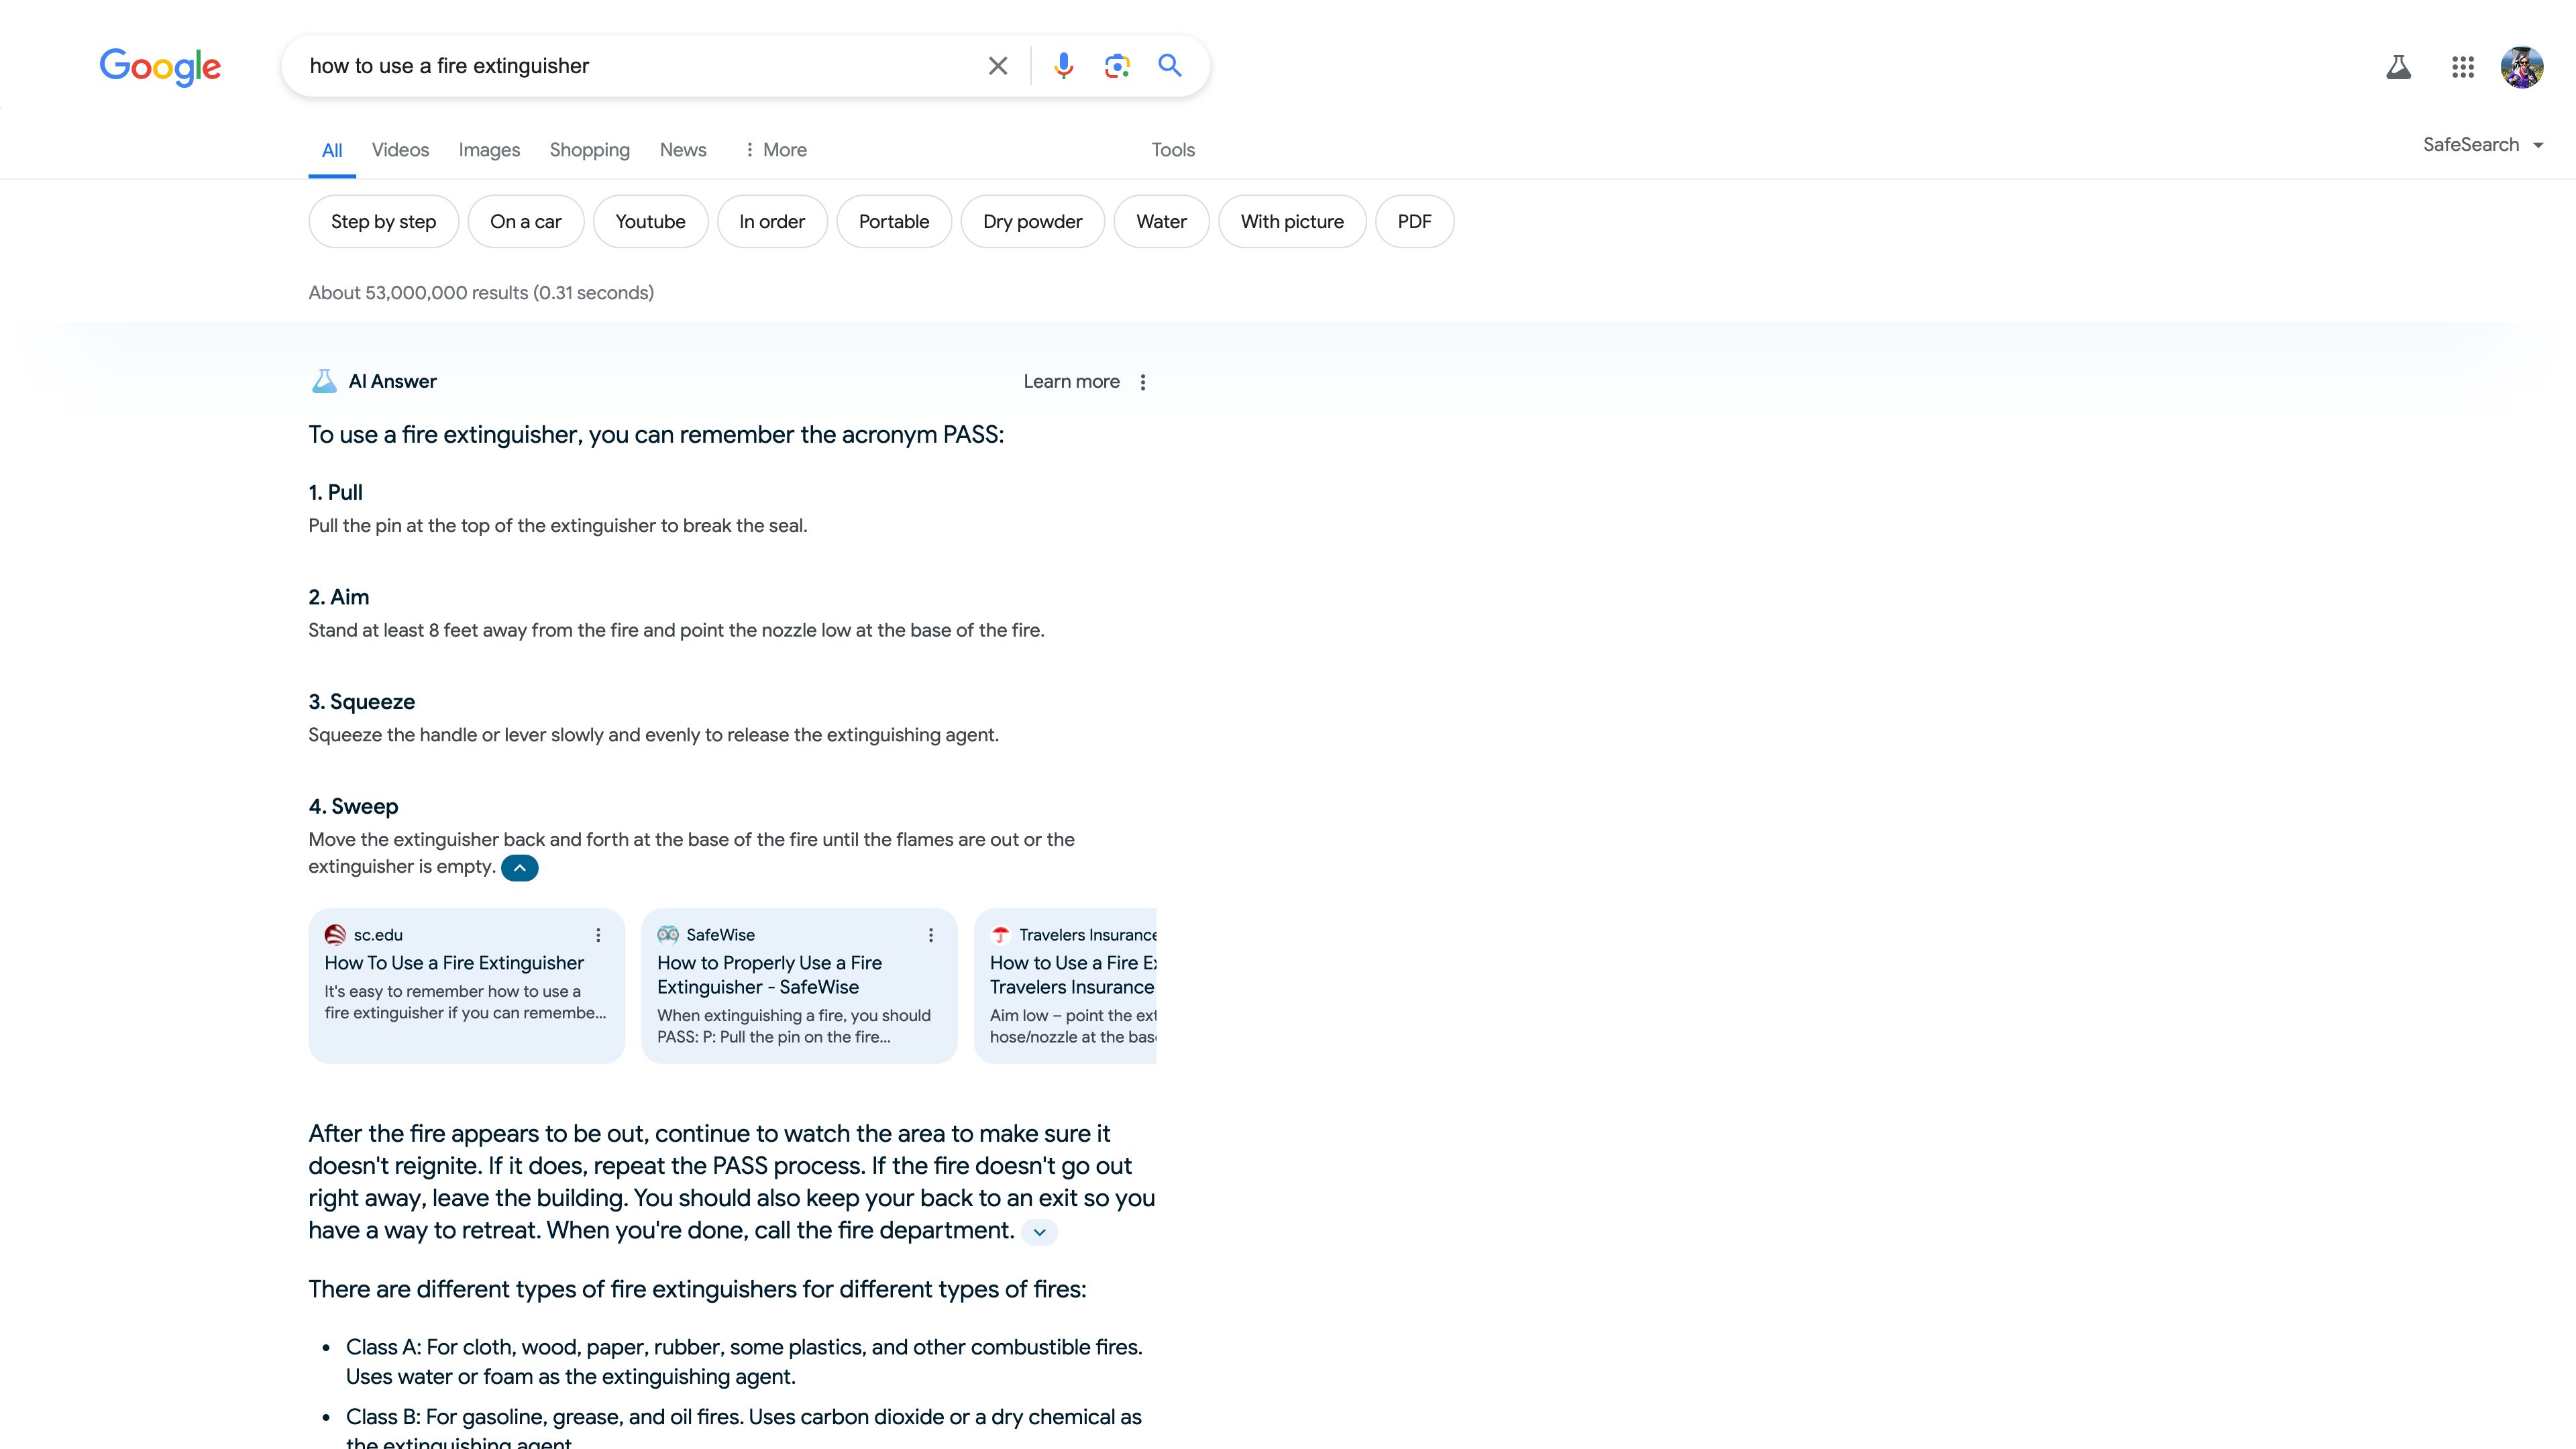Select the Step by step filter chip
The image size is (2576, 1449).
point(383,222)
